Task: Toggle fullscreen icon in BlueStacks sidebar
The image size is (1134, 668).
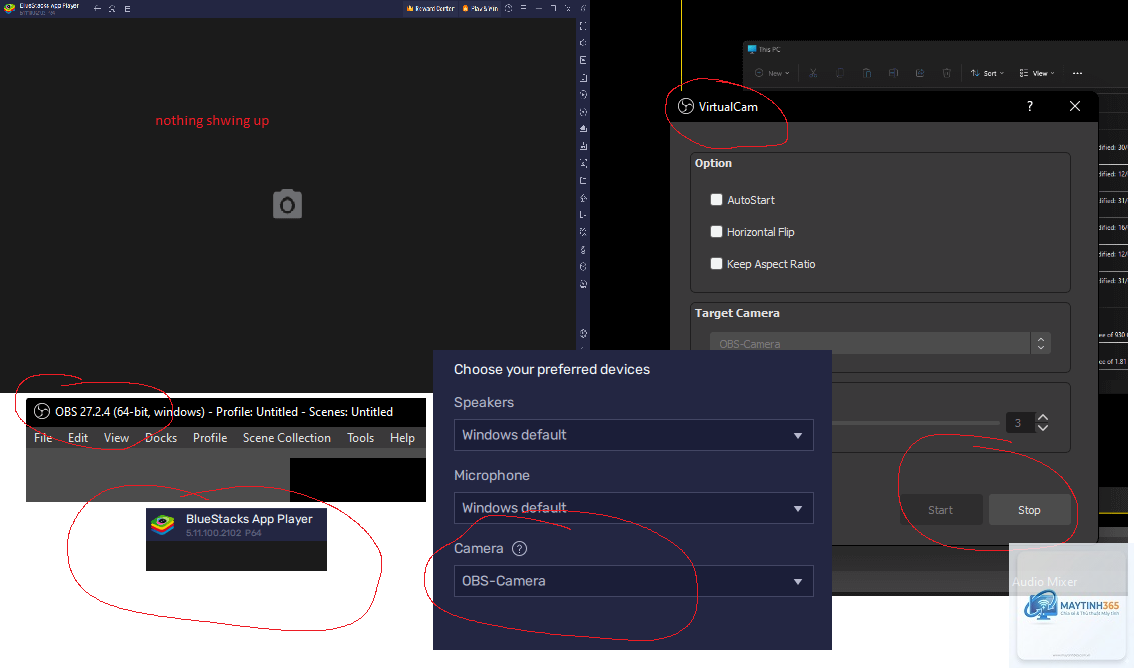Action: click(x=583, y=25)
